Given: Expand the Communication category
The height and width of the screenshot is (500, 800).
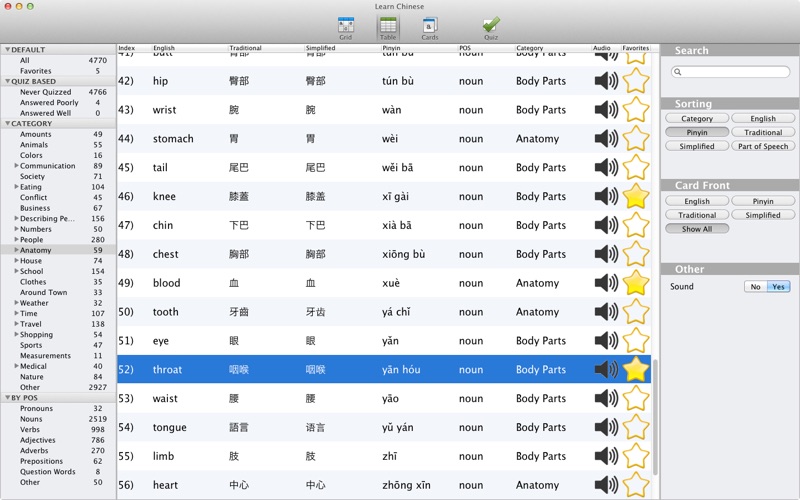Looking at the screenshot, I should pos(16,166).
